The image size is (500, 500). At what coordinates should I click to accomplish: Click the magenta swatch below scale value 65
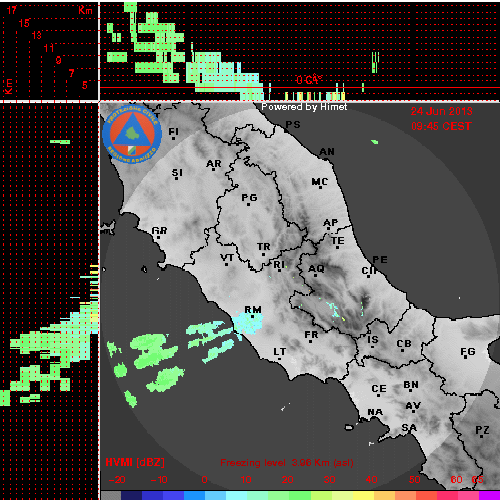(489, 495)
